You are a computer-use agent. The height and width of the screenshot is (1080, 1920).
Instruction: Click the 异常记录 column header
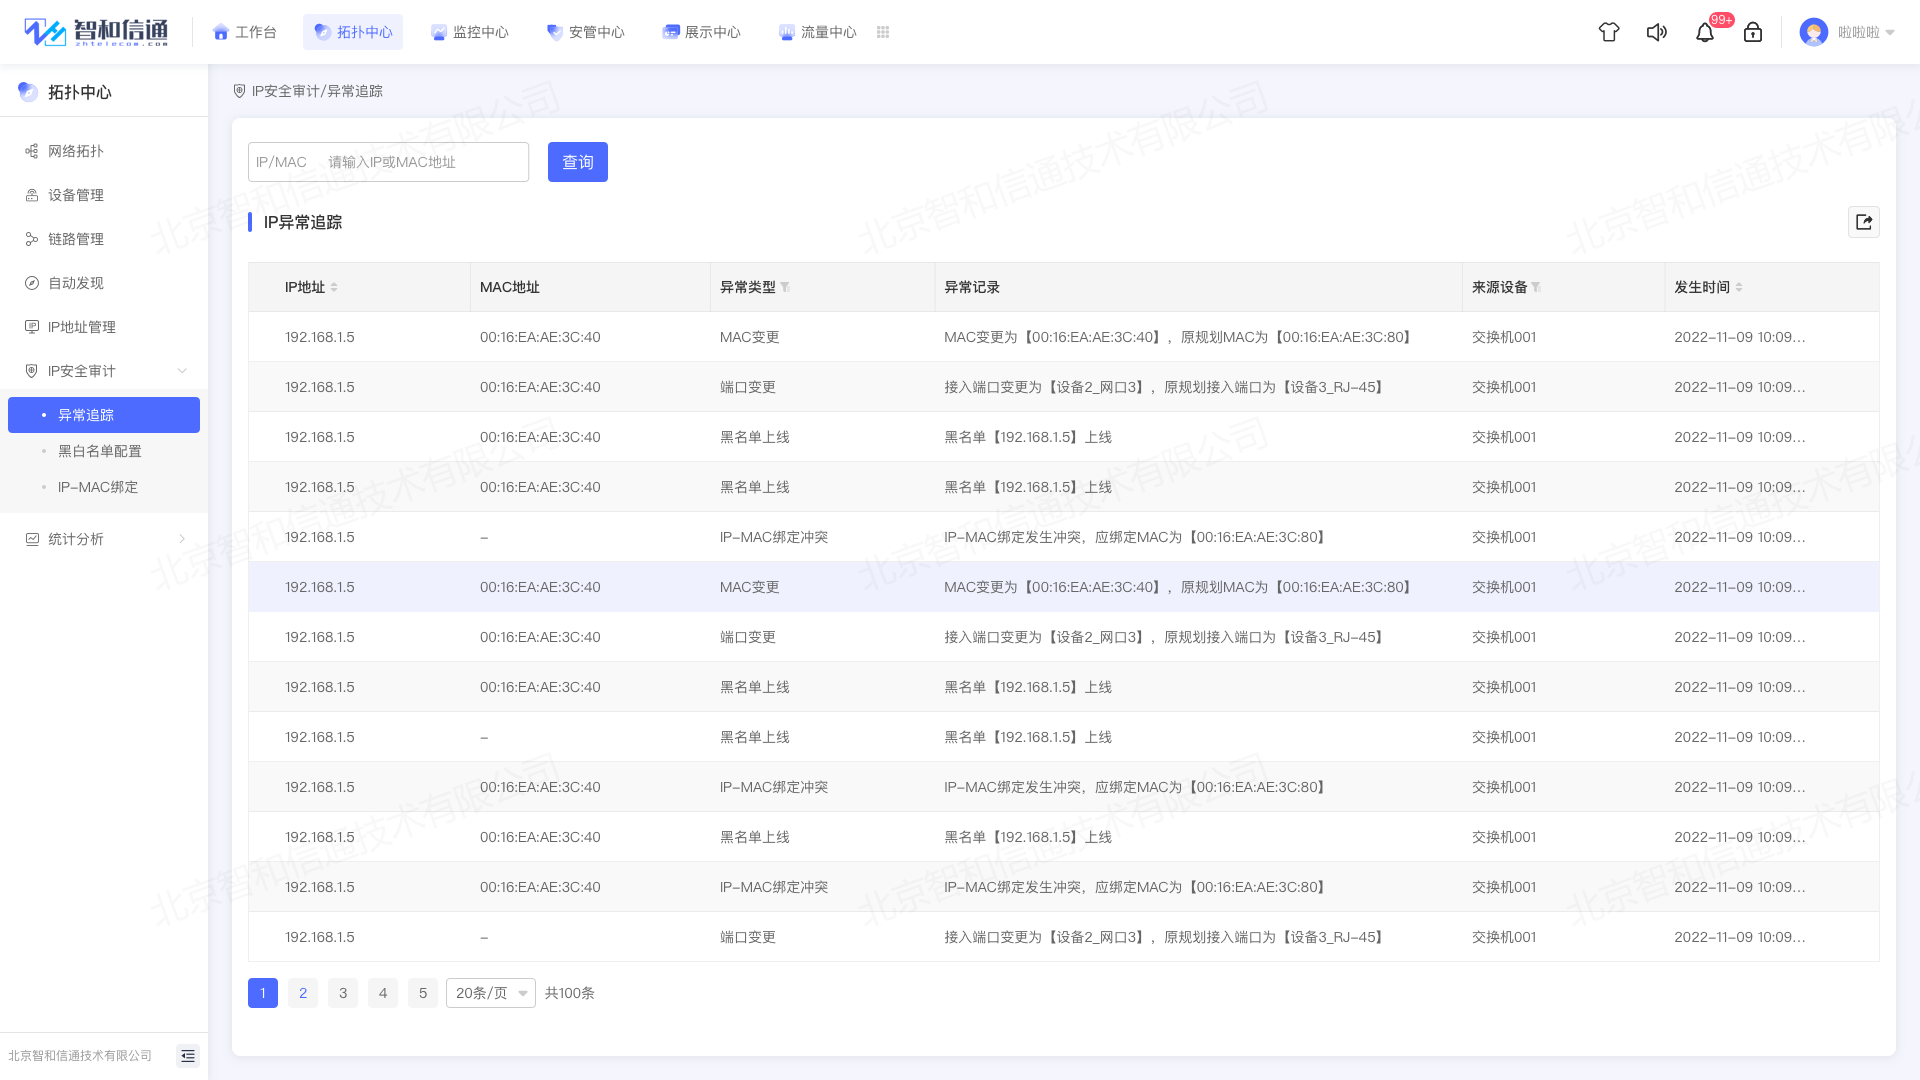[972, 287]
